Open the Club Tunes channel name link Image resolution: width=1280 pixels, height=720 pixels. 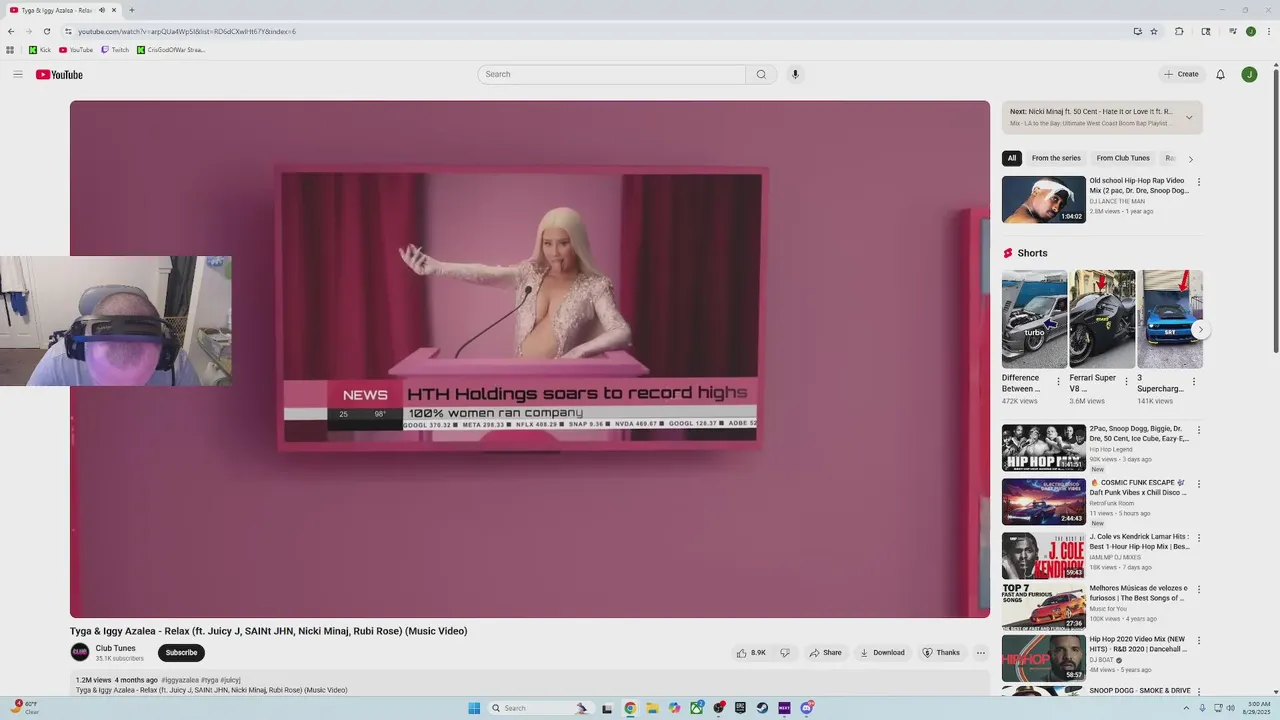115,648
